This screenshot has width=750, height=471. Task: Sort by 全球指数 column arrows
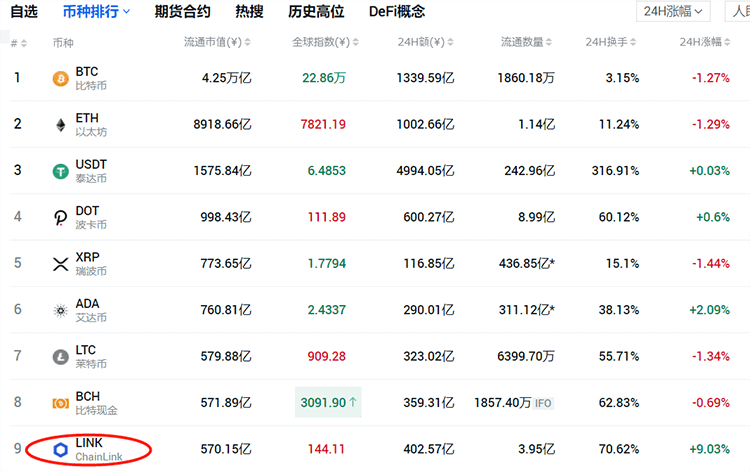click(x=355, y=43)
